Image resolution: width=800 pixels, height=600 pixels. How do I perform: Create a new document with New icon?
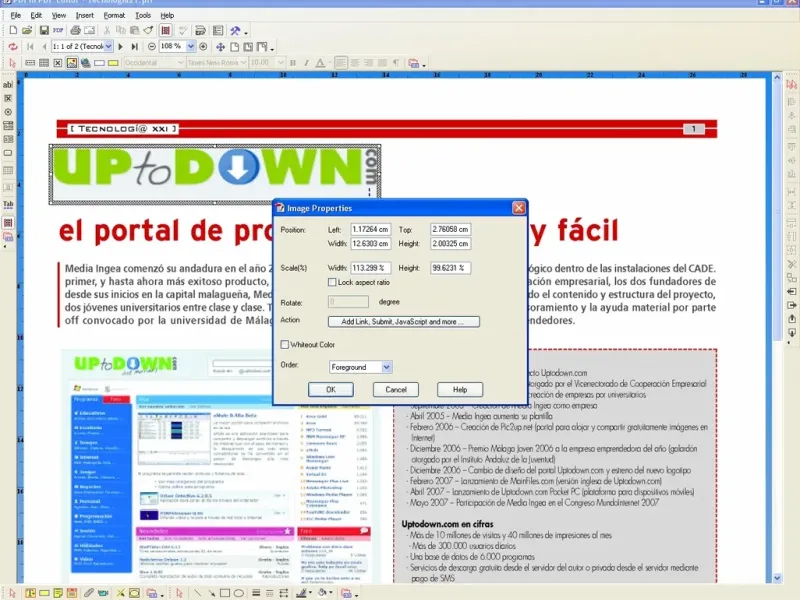pyautogui.click(x=13, y=31)
